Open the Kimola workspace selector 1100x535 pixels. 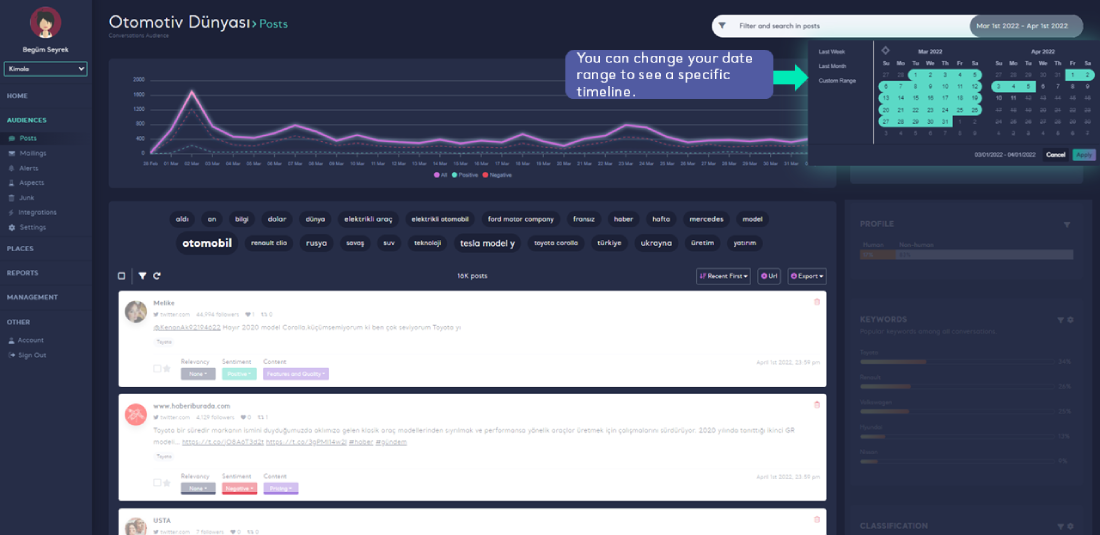[x=46, y=69]
